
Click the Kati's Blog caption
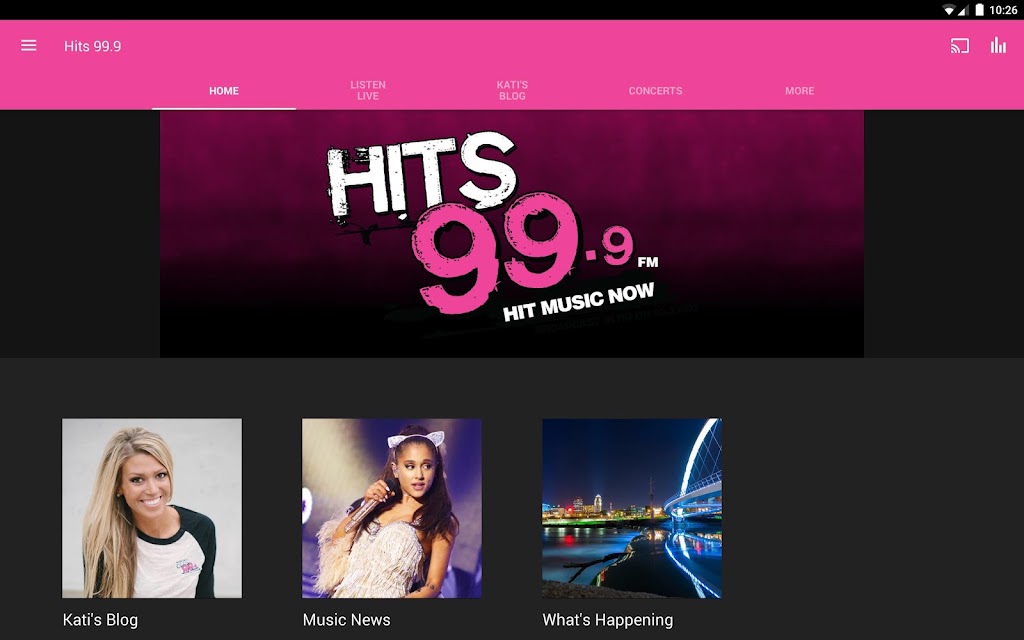[x=101, y=620]
